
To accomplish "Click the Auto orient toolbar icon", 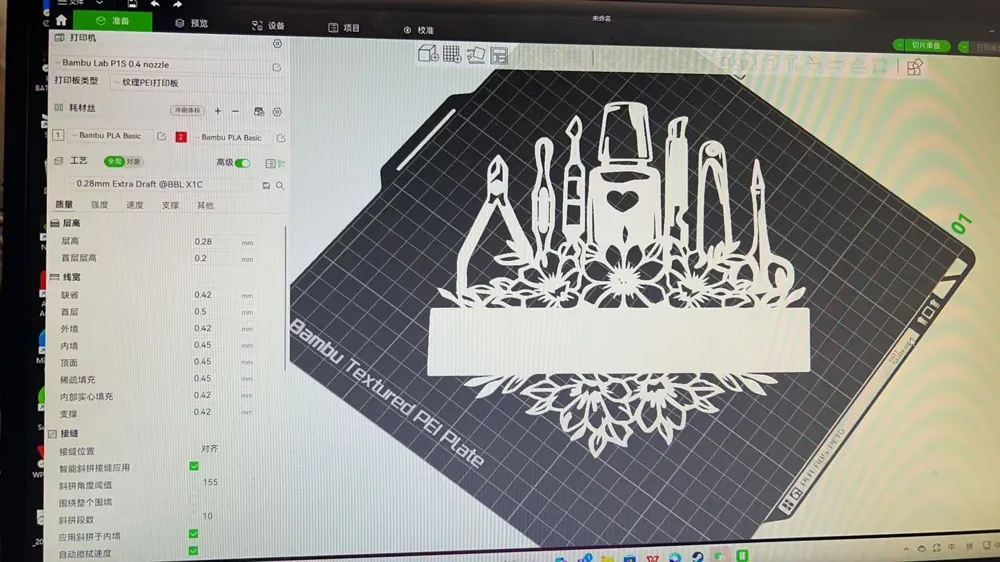I will click(x=476, y=55).
